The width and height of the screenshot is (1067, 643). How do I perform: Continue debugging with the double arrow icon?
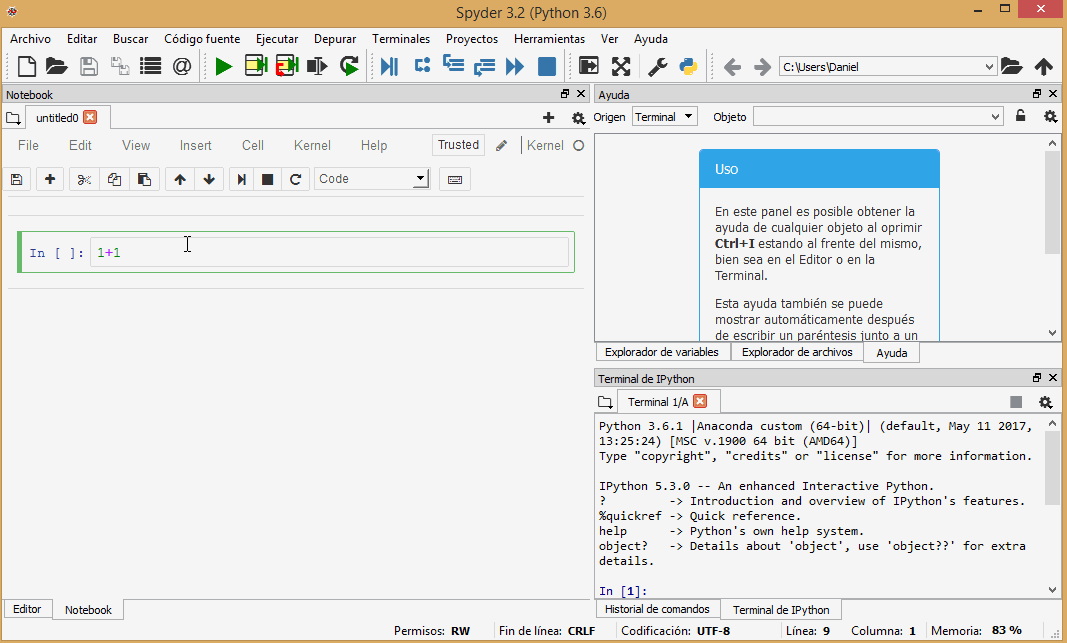(x=515, y=66)
